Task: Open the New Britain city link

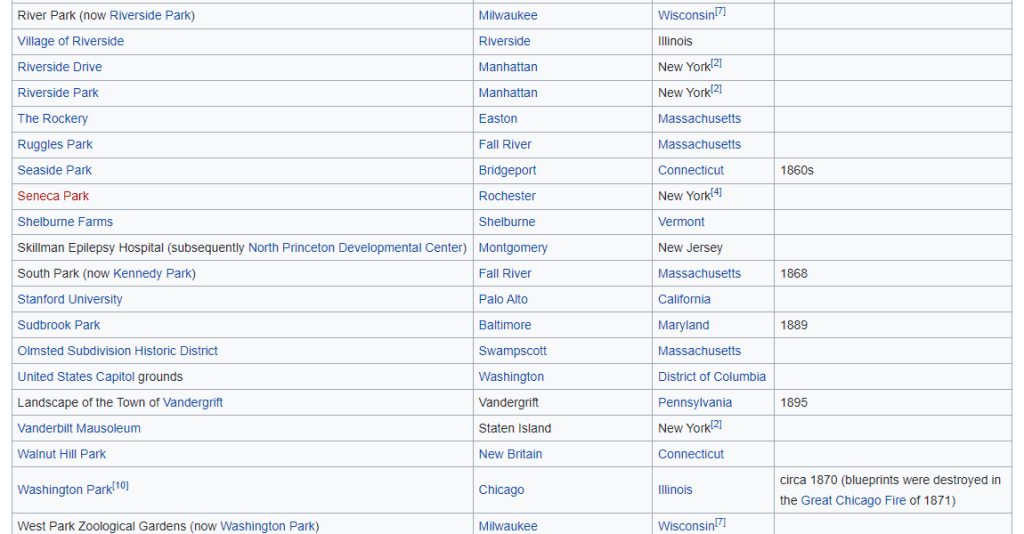Action: 510,455
